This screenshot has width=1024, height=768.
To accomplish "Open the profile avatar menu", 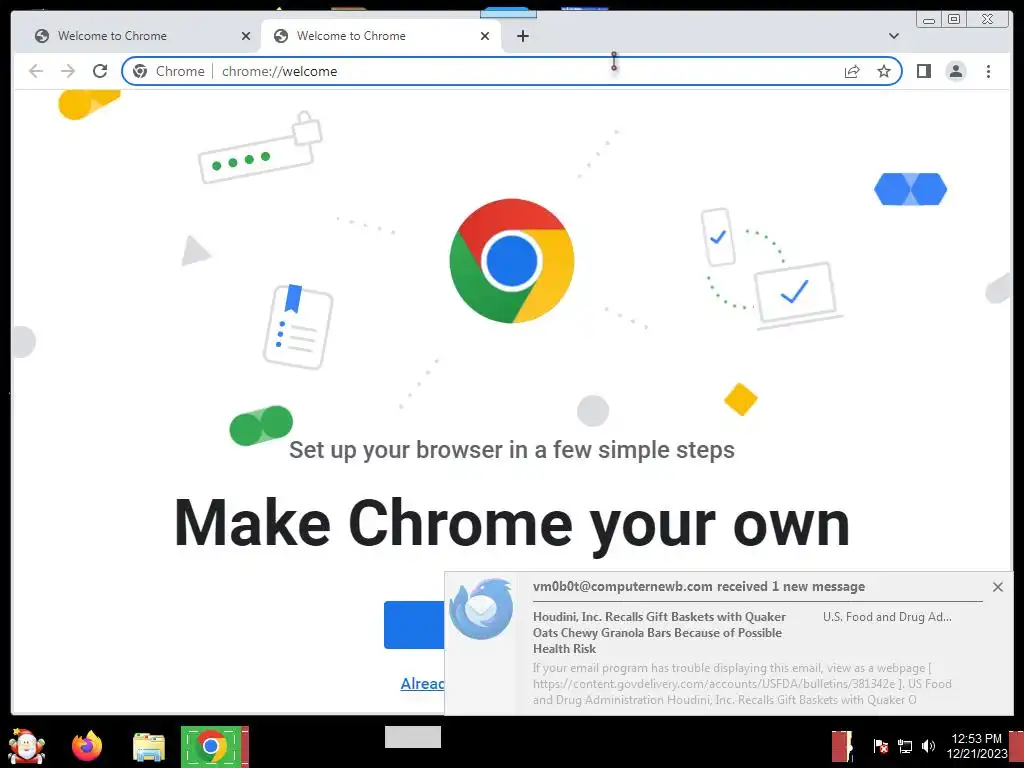I will point(955,71).
